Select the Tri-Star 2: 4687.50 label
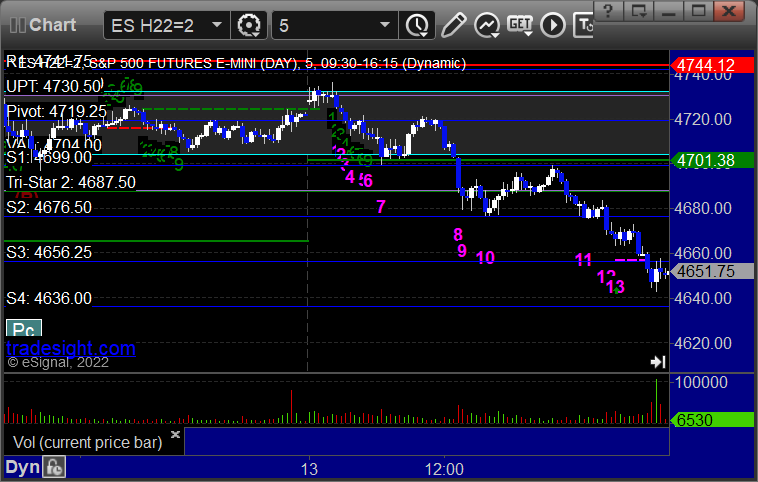The height and width of the screenshot is (482, 758). [x=71, y=182]
